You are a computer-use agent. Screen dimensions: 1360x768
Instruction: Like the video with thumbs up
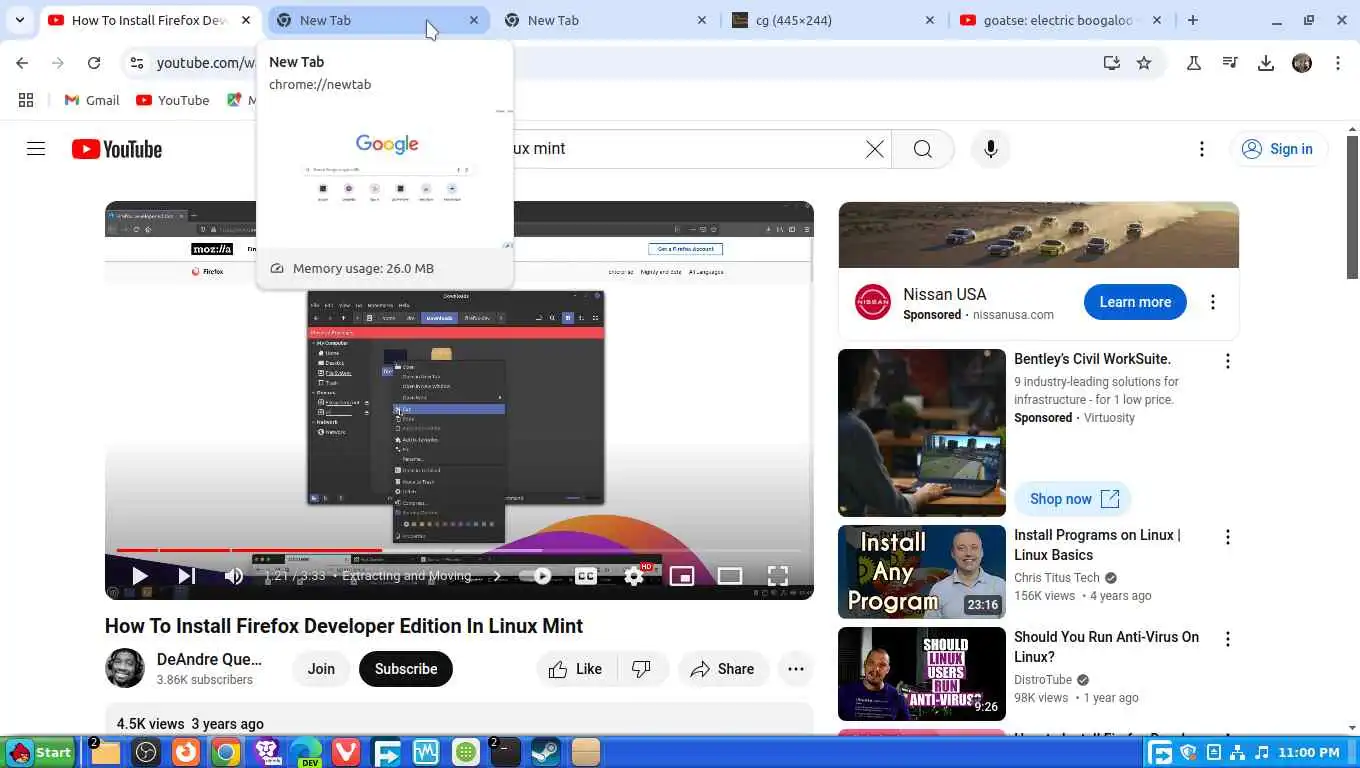[x=576, y=669]
